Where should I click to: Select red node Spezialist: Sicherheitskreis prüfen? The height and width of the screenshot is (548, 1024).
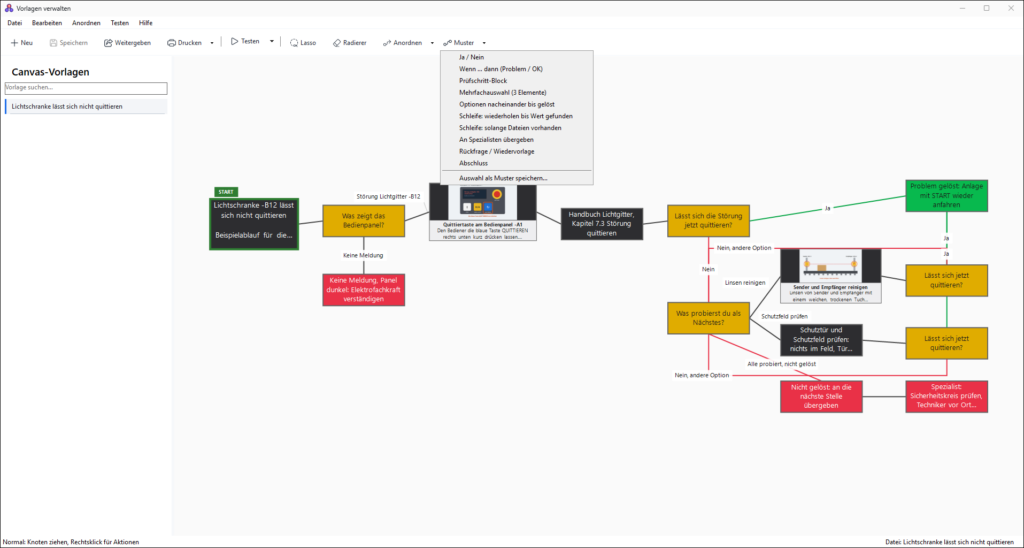946,396
